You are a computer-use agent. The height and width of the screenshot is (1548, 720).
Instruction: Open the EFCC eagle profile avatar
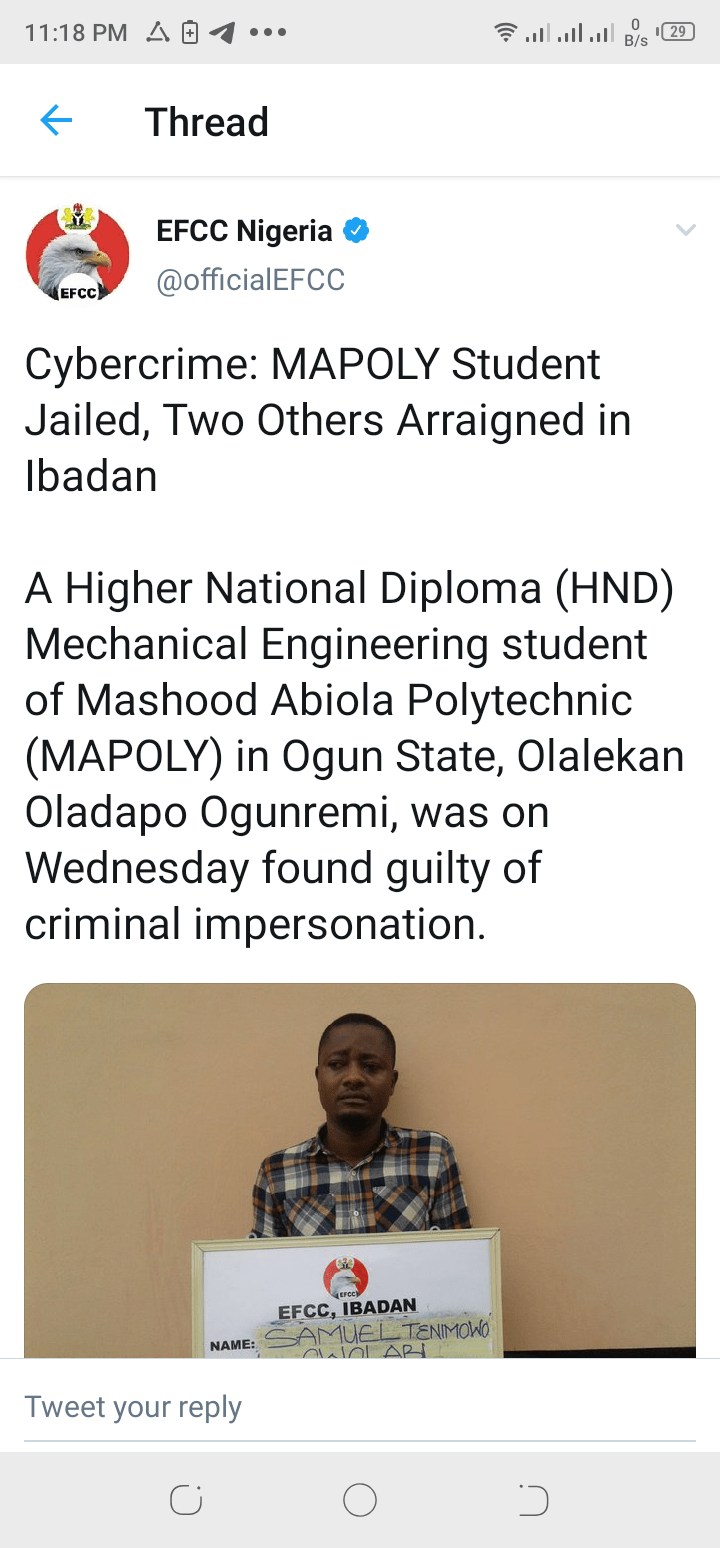(78, 253)
